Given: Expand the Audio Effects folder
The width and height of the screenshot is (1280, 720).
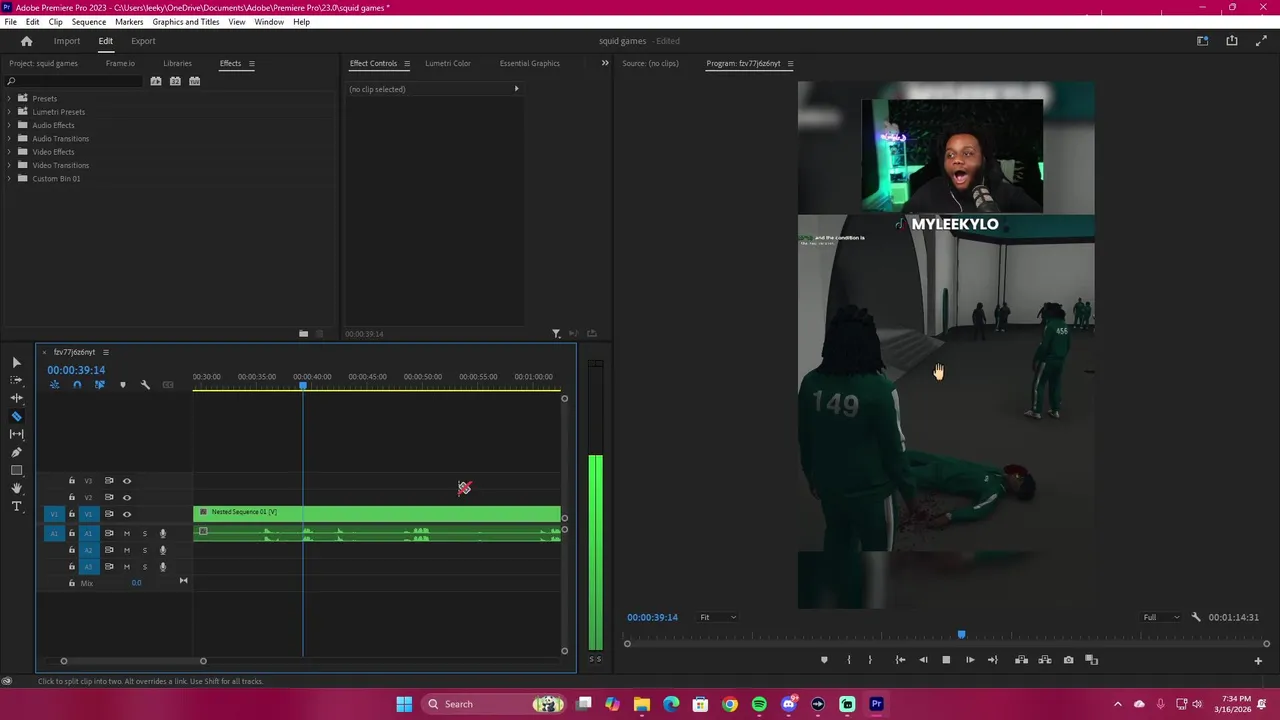Looking at the screenshot, I should point(9,125).
